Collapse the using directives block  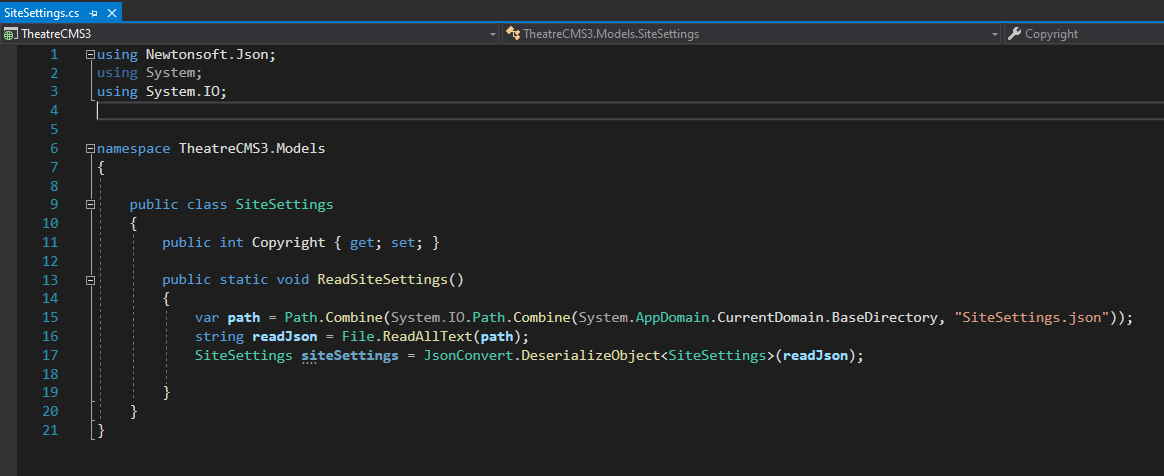[x=91, y=54]
